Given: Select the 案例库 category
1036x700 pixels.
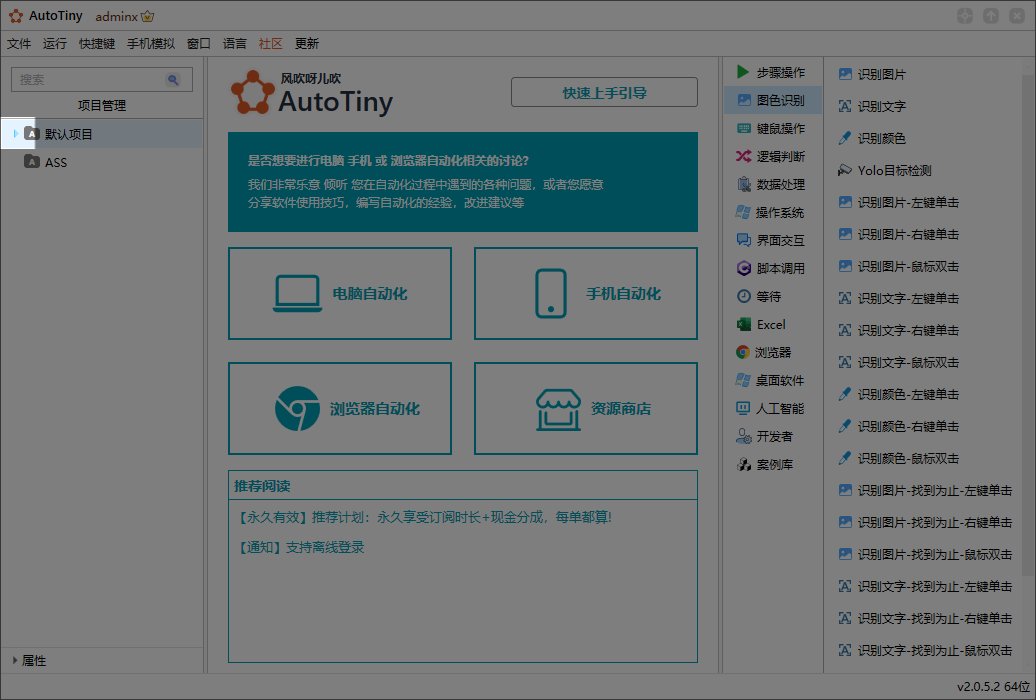Looking at the screenshot, I should [772, 465].
